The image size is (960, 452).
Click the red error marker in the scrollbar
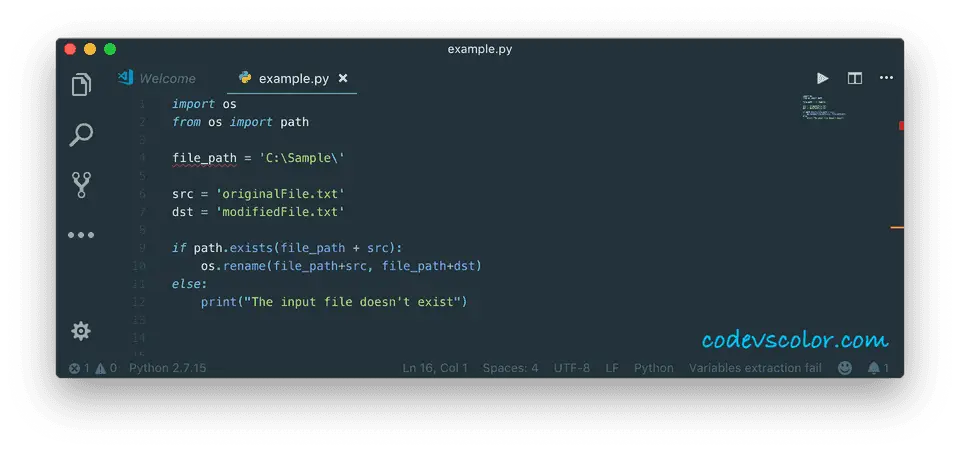[x=901, y=126]
